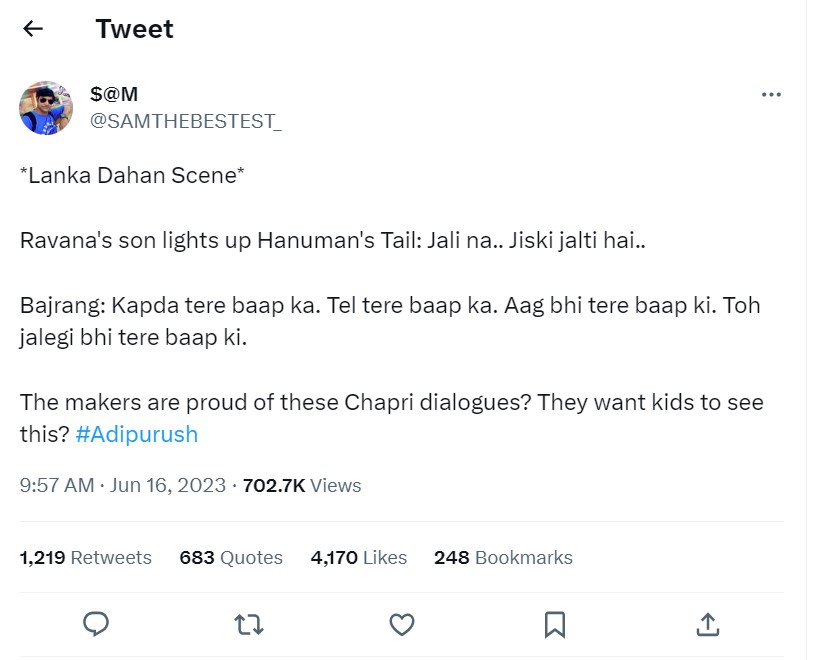This screenshot has height=660, width=822.
Task: Reply to the tweet via speech bubble icon
Action: click(x=96, y=625)
